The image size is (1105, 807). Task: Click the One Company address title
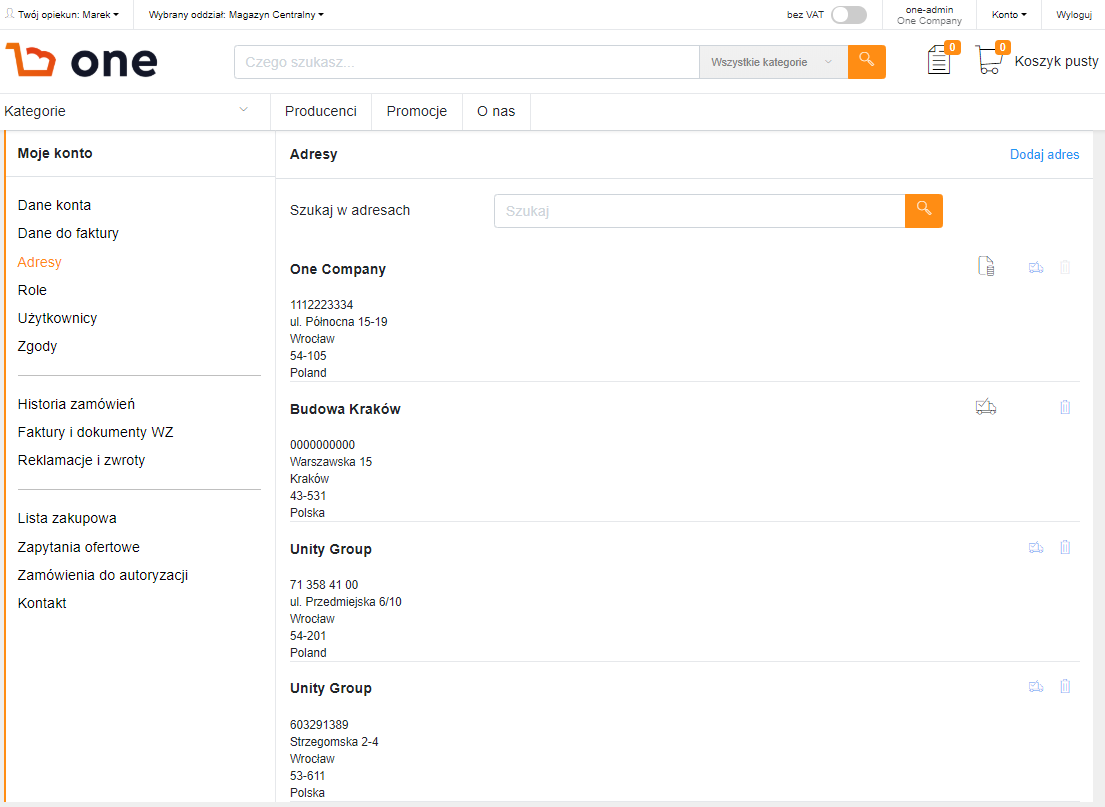pos(338,269)
